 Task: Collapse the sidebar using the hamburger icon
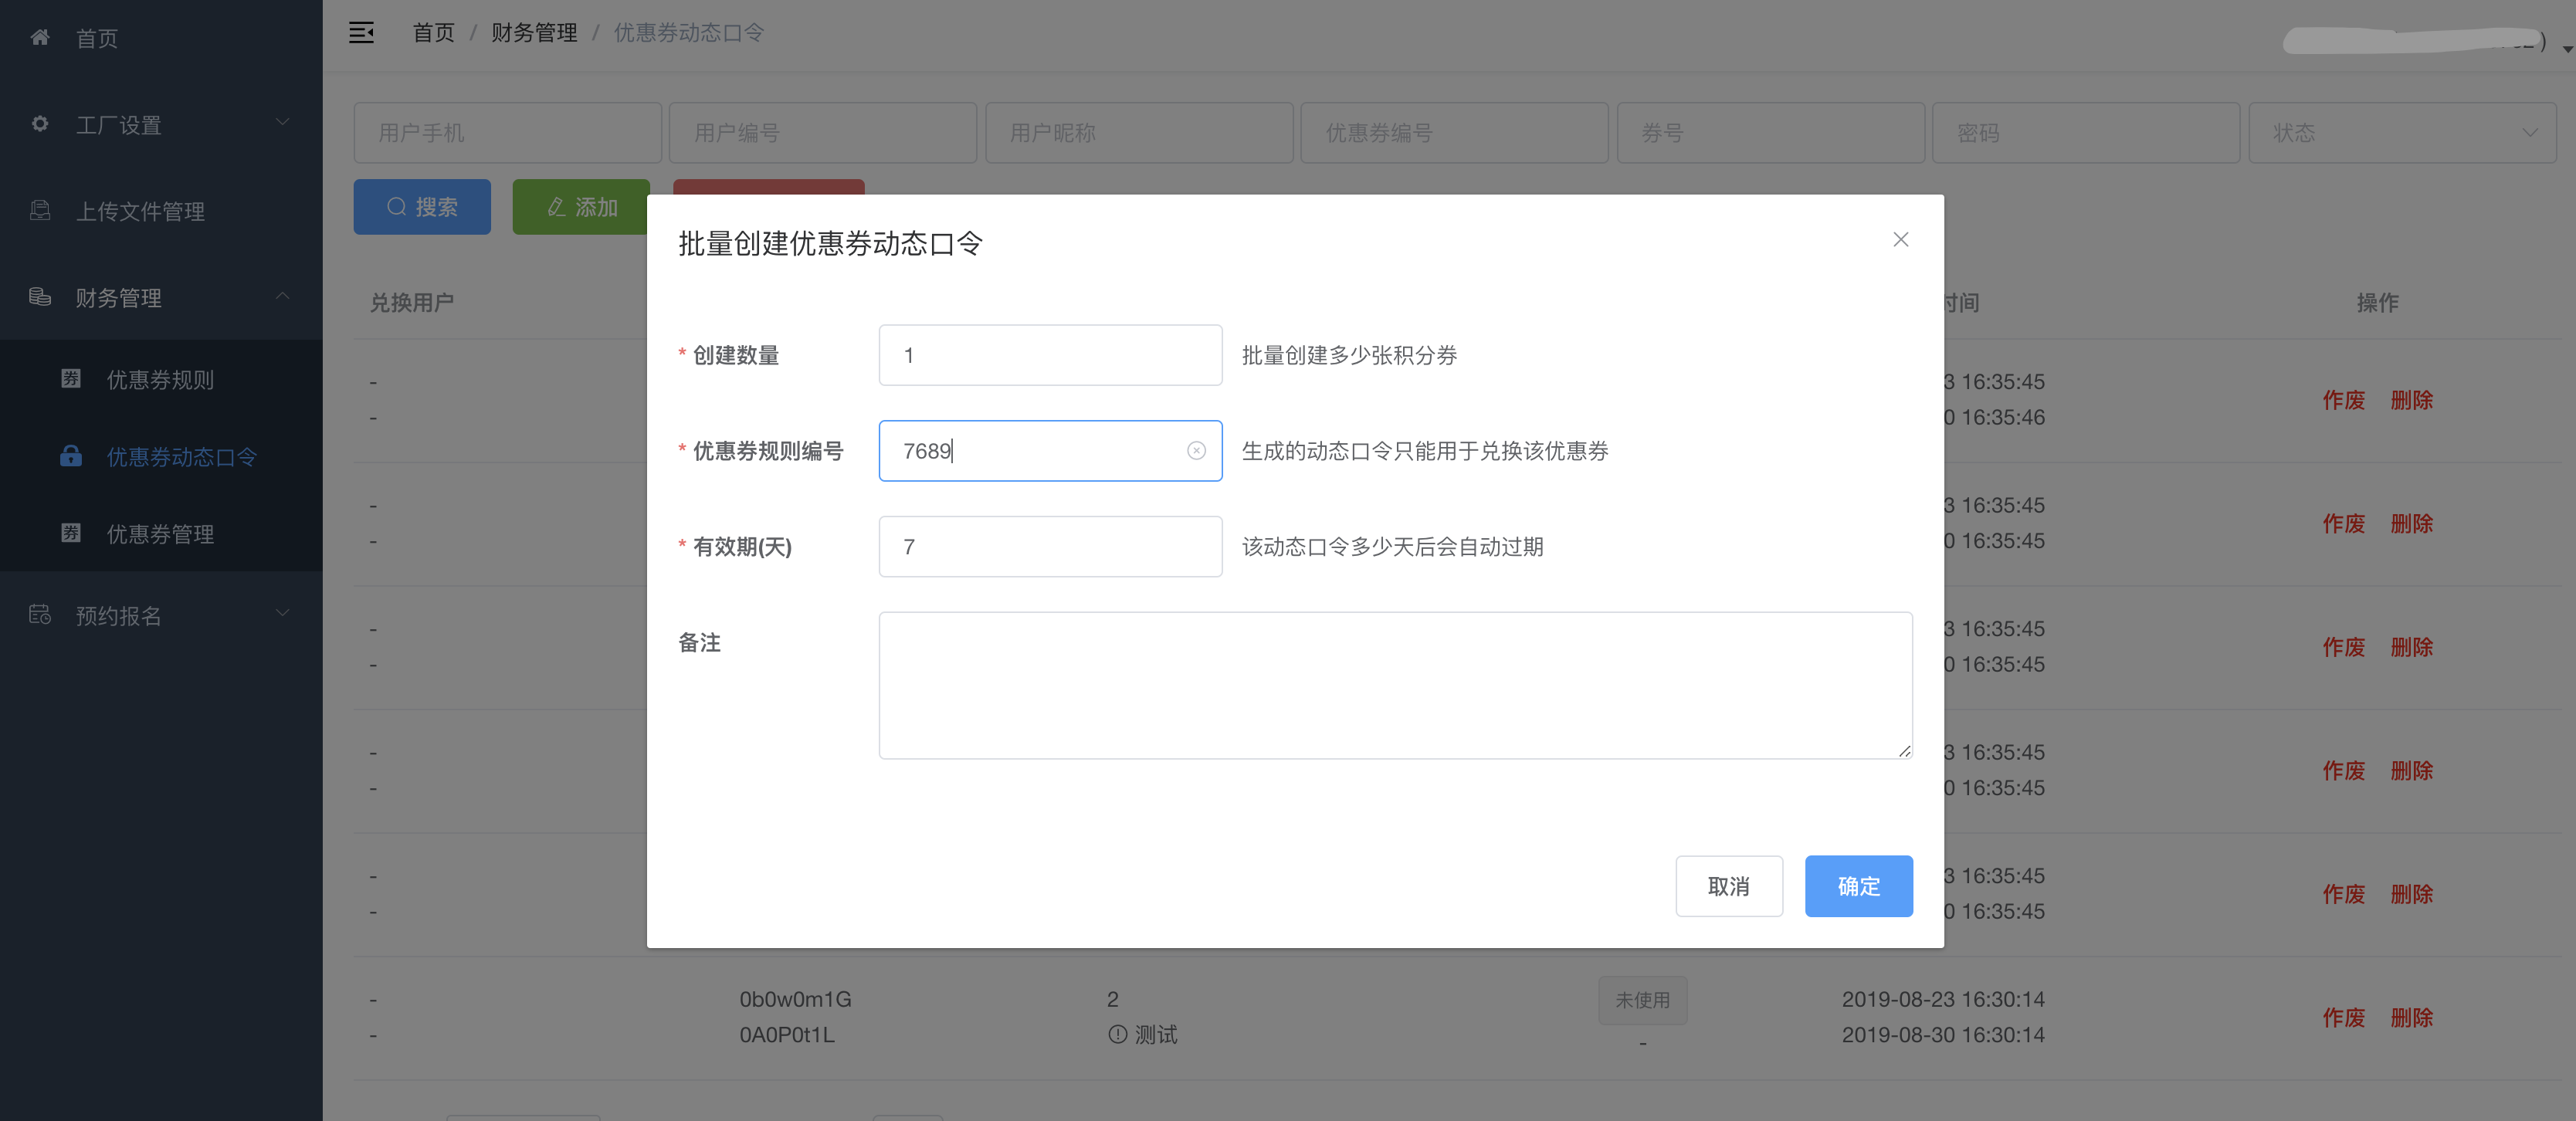click(362, 32)
